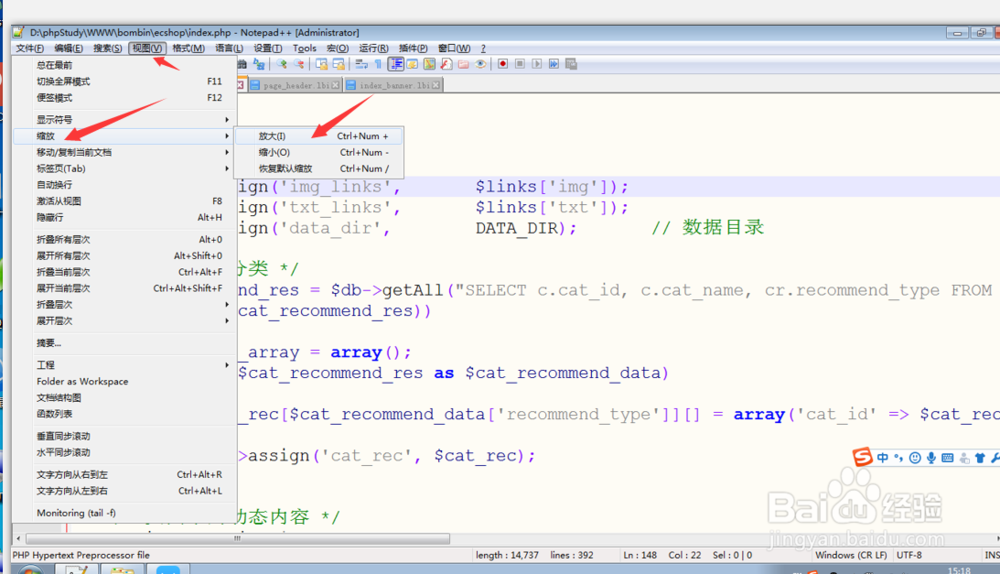The image size is (1000, 574).
Task: Expand the 工程 project submenu
Action: coord(125,365)
